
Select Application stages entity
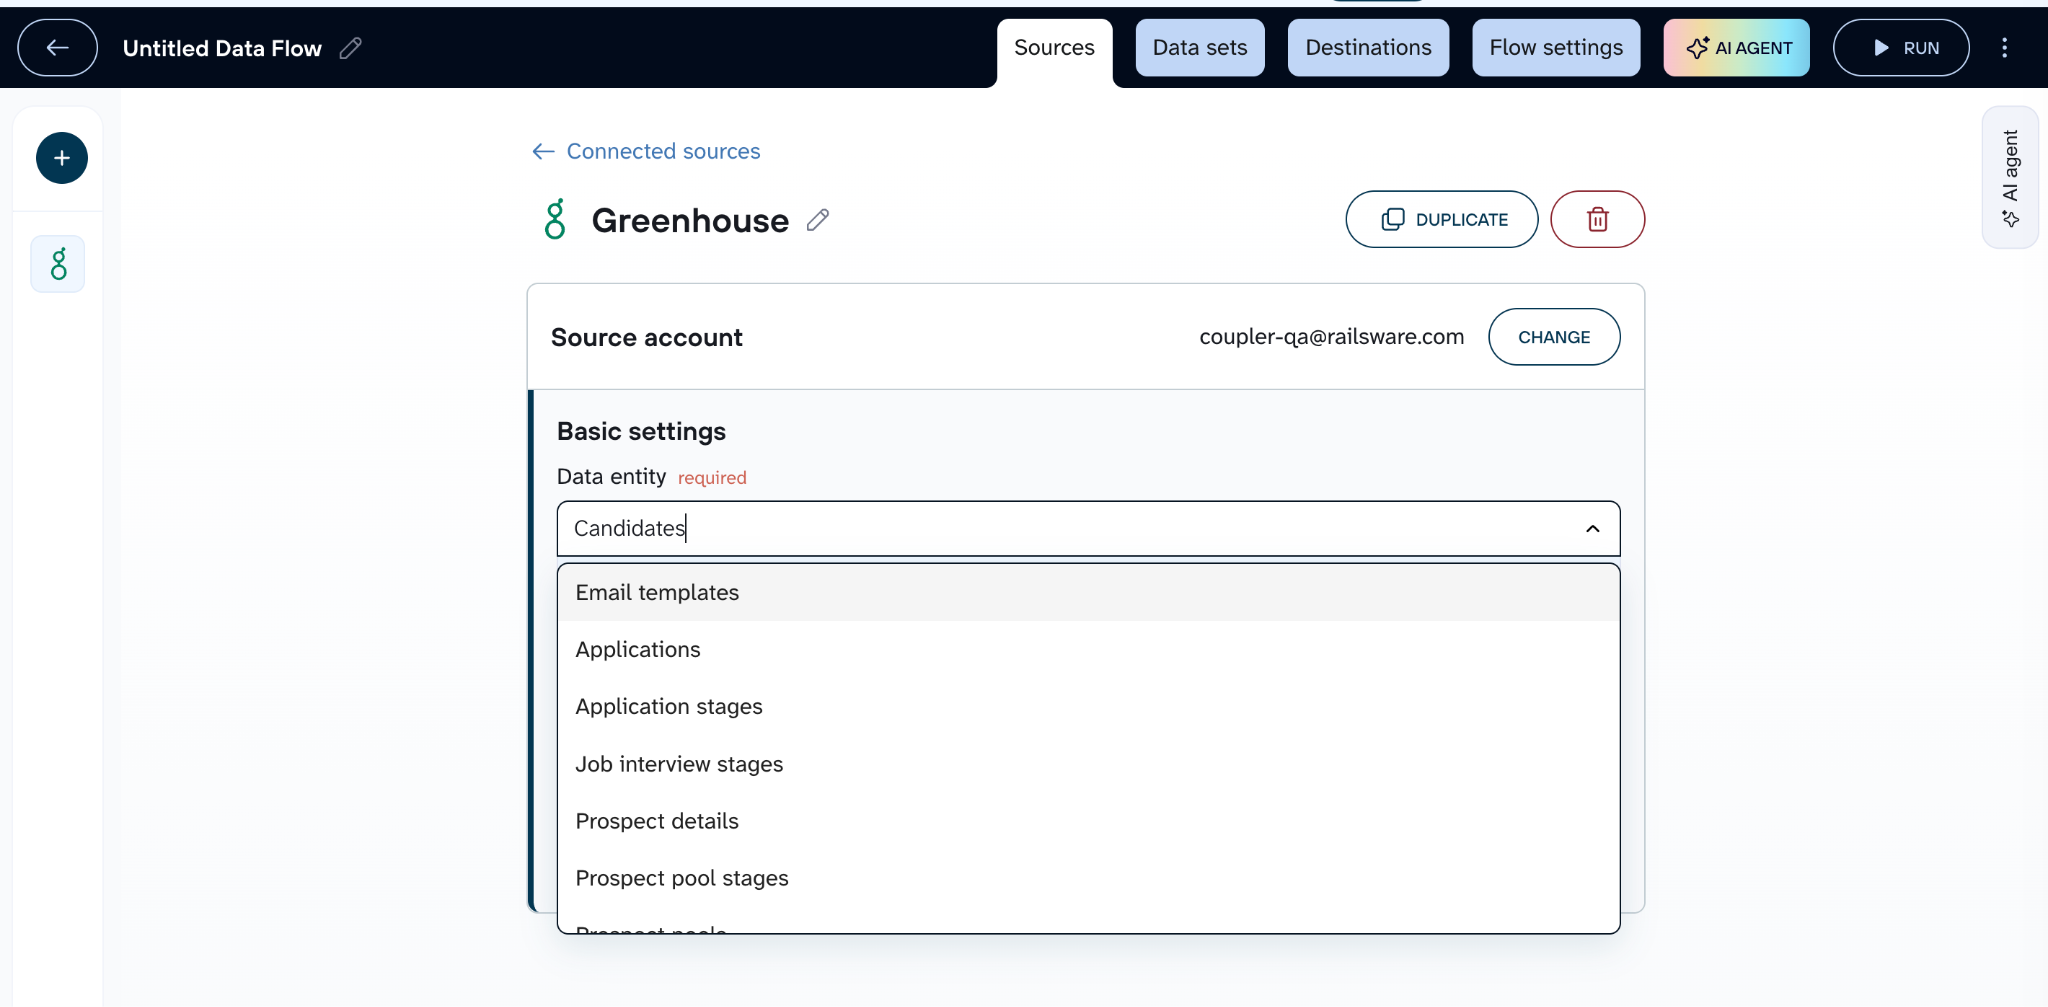1088,706
